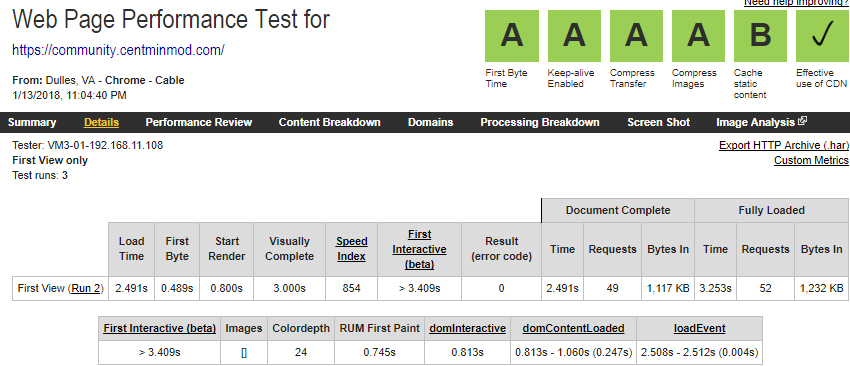
Task: Click the 0.489s First Byte value
Action: tap(177, 288)
